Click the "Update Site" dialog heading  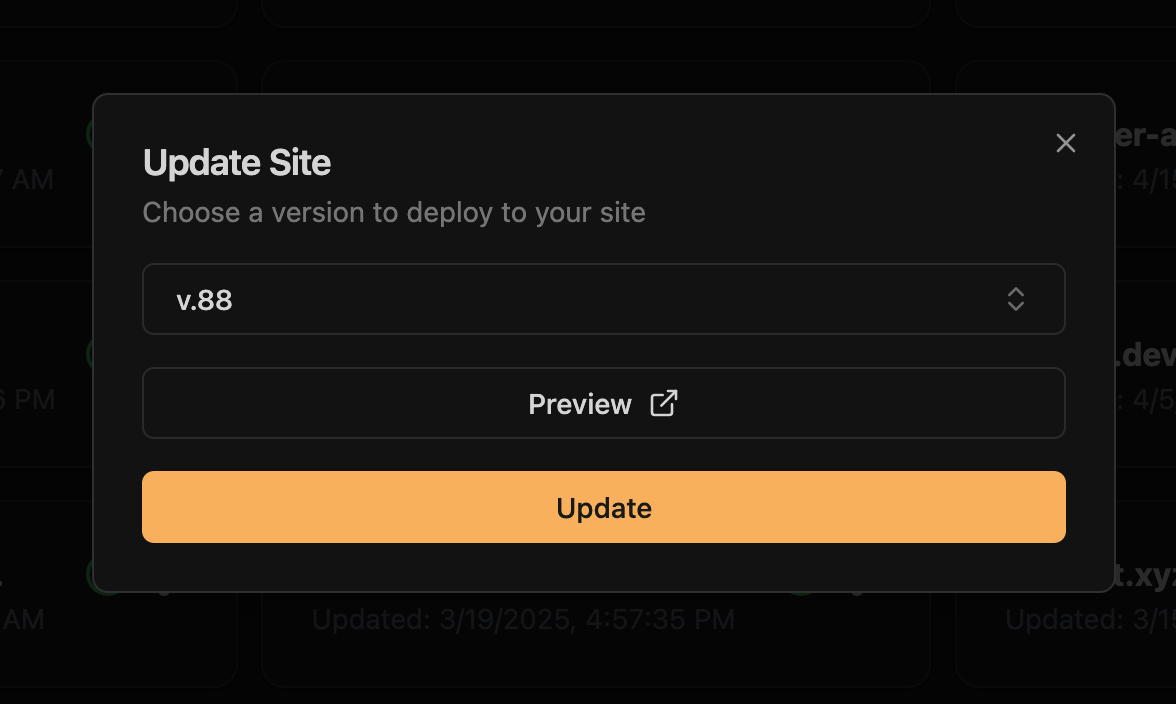click(x=237, y=162)
